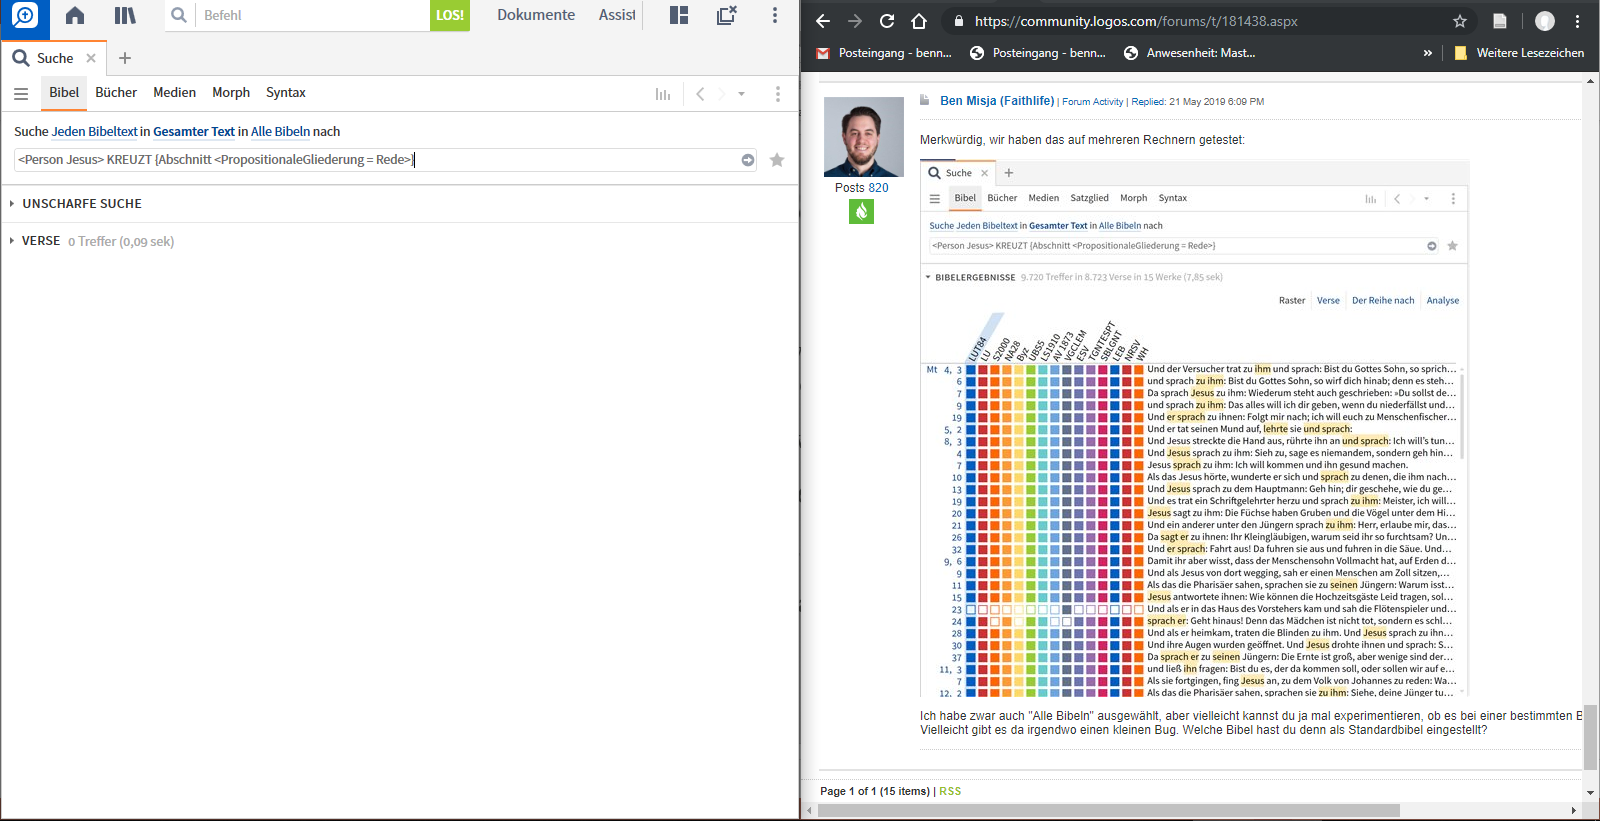
Task: Open the Forum Activity link
Action: tap(1093, 102)
